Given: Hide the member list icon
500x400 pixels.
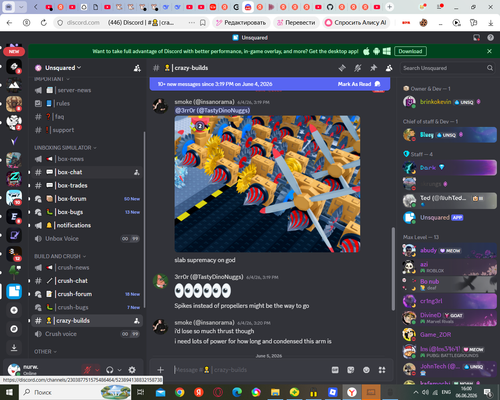Looking at the screenshot, I should point(389,68).
